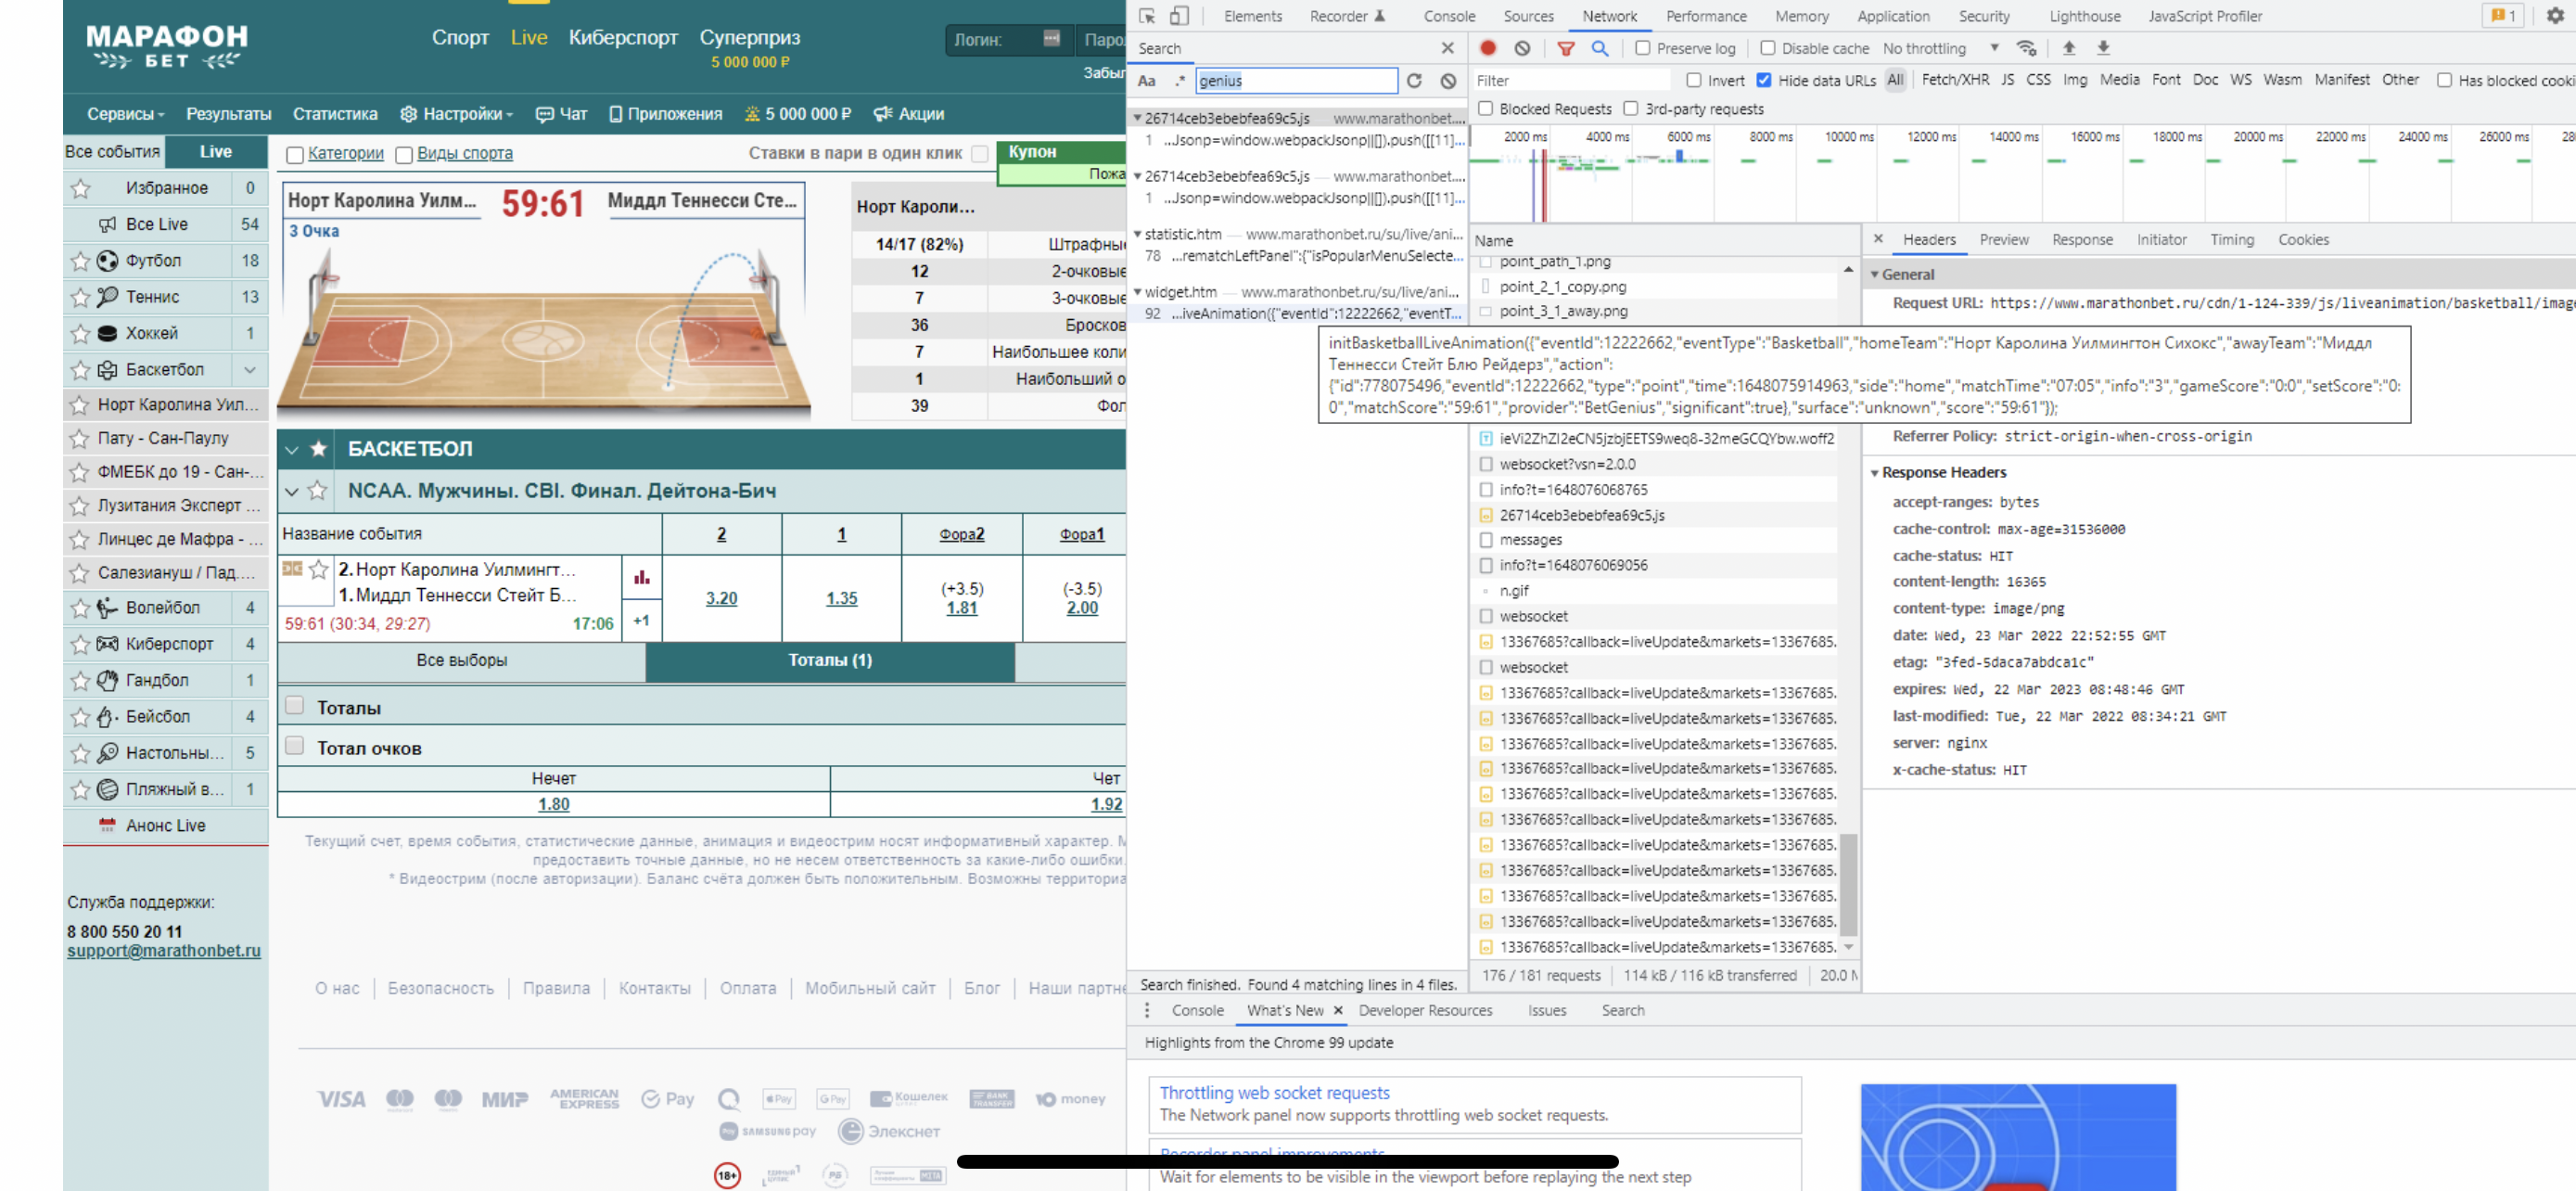Collapse the БАСКЕТБОЛ section header

(291, 449)
